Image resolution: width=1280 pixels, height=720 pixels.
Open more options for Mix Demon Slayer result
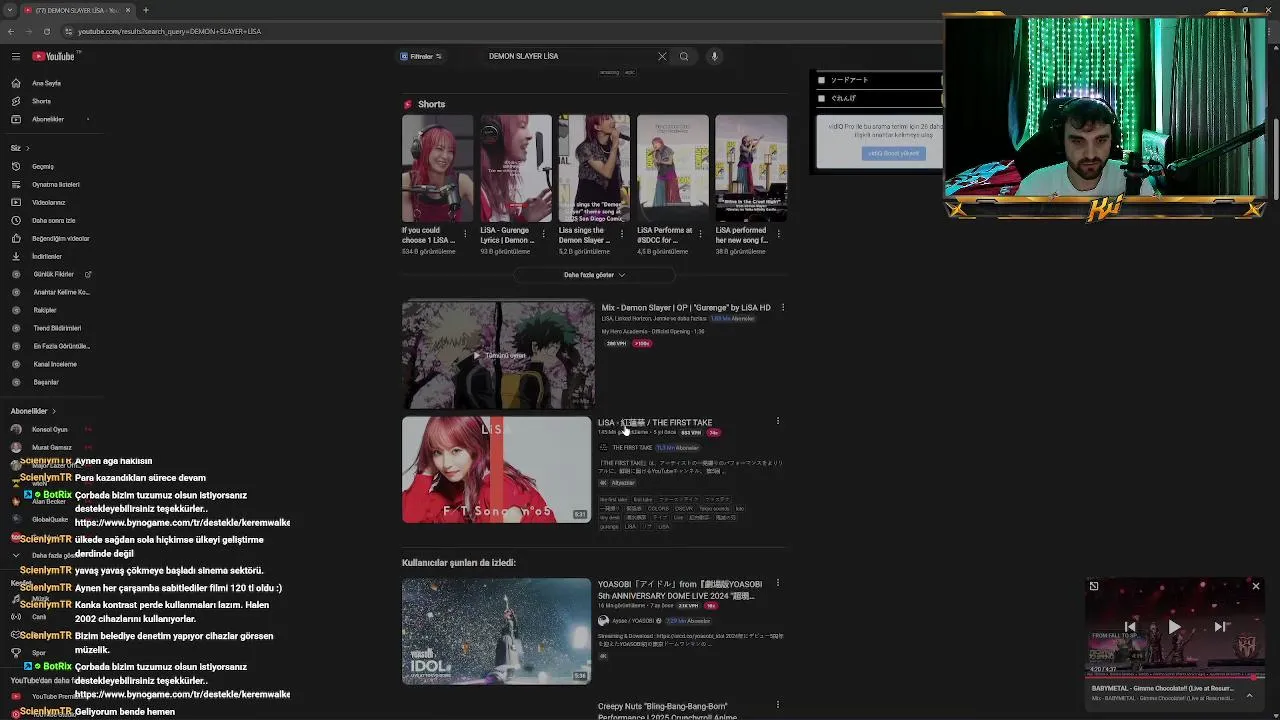(x=782, y=307)
